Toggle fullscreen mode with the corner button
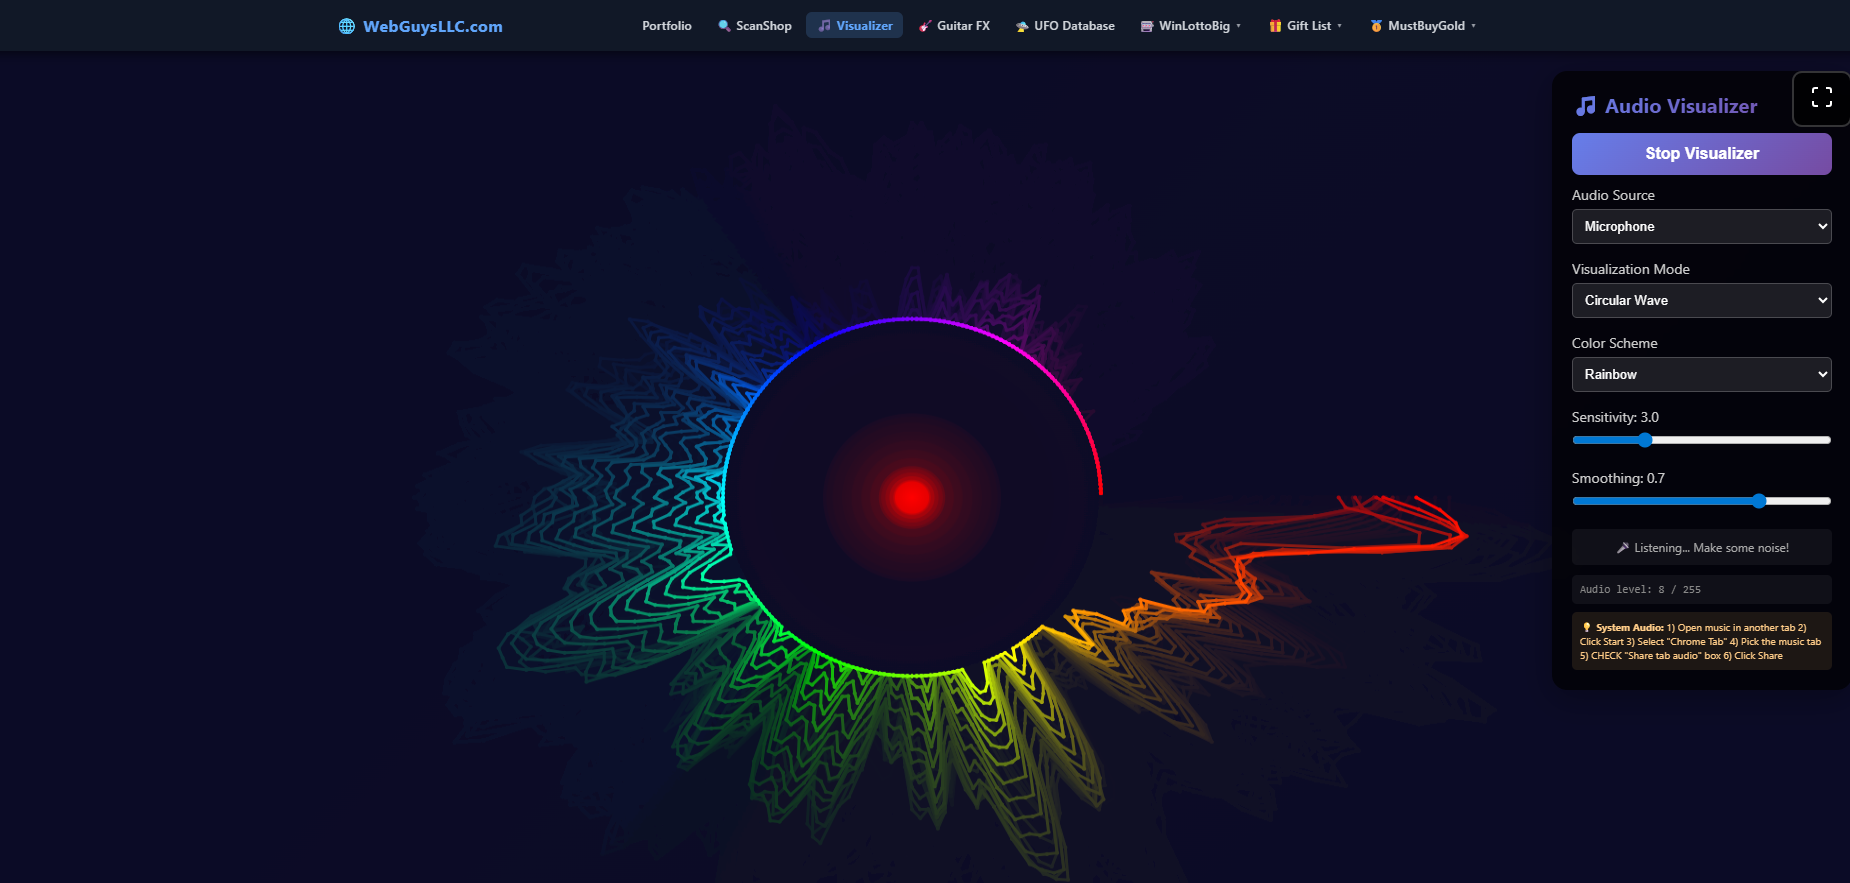 (1821, 98)
